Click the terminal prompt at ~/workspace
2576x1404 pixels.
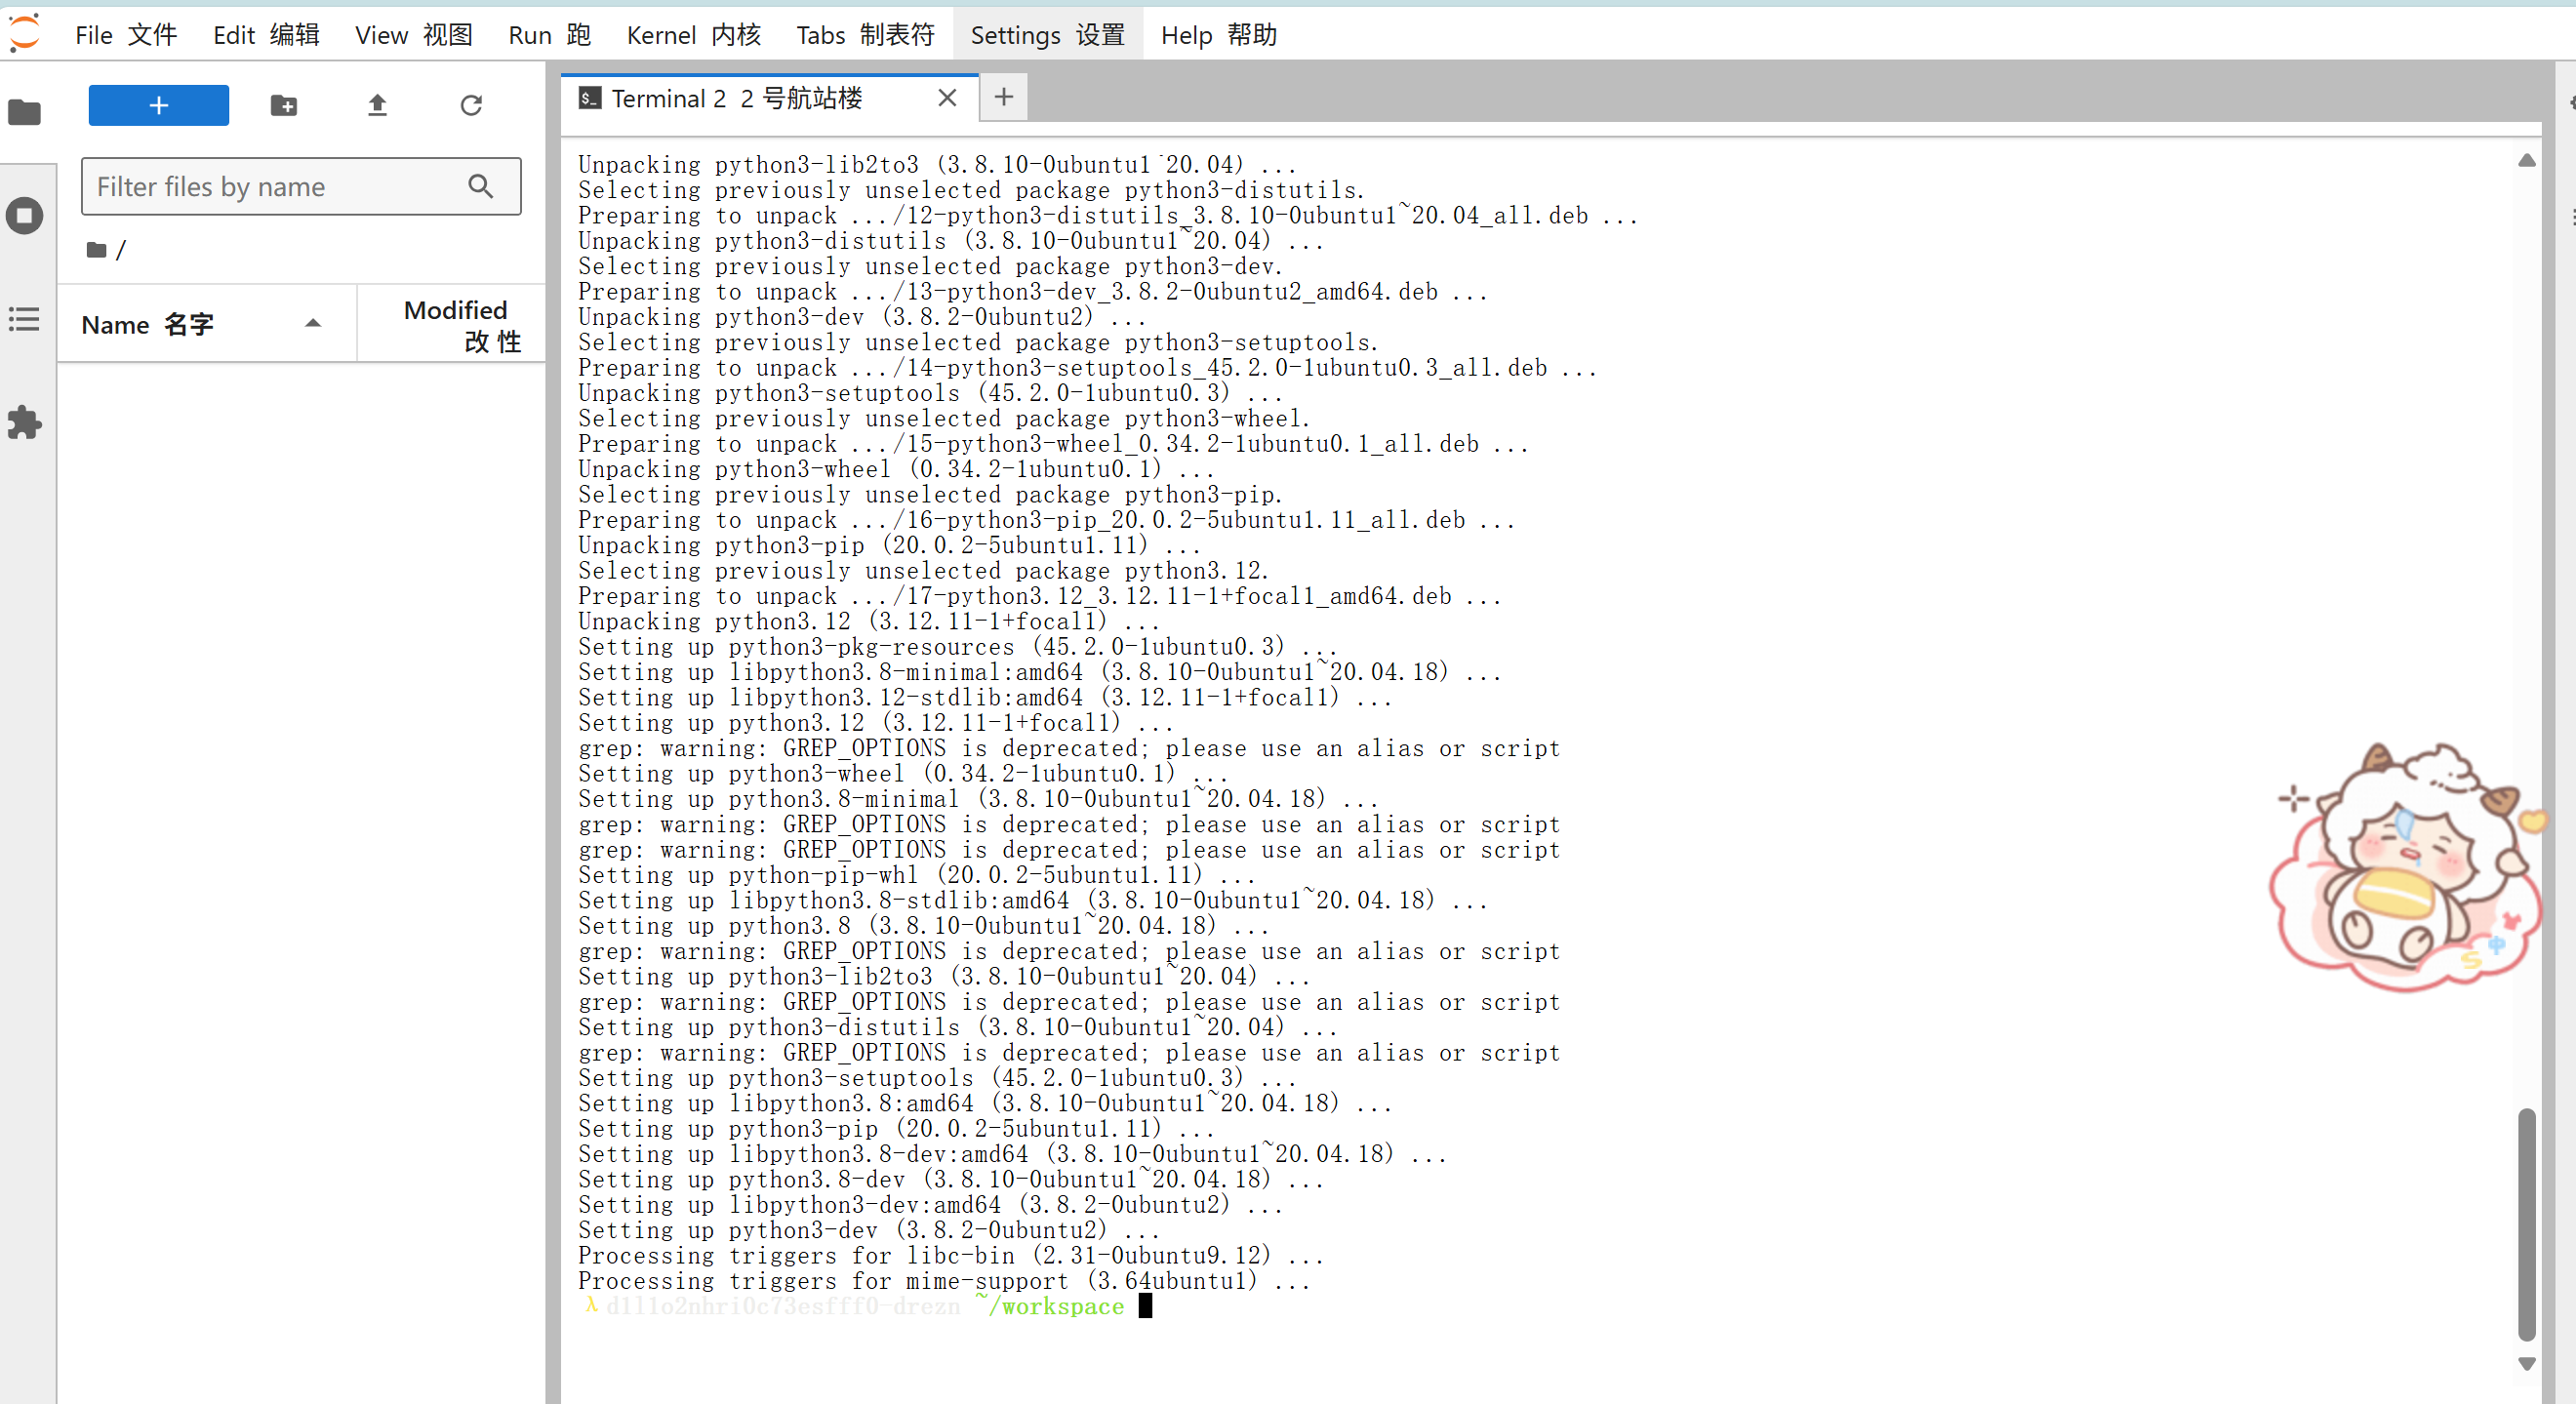[866, 1306]
